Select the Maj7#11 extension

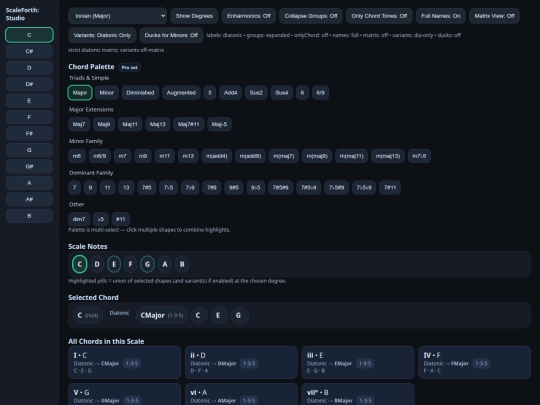click(188, 124)
